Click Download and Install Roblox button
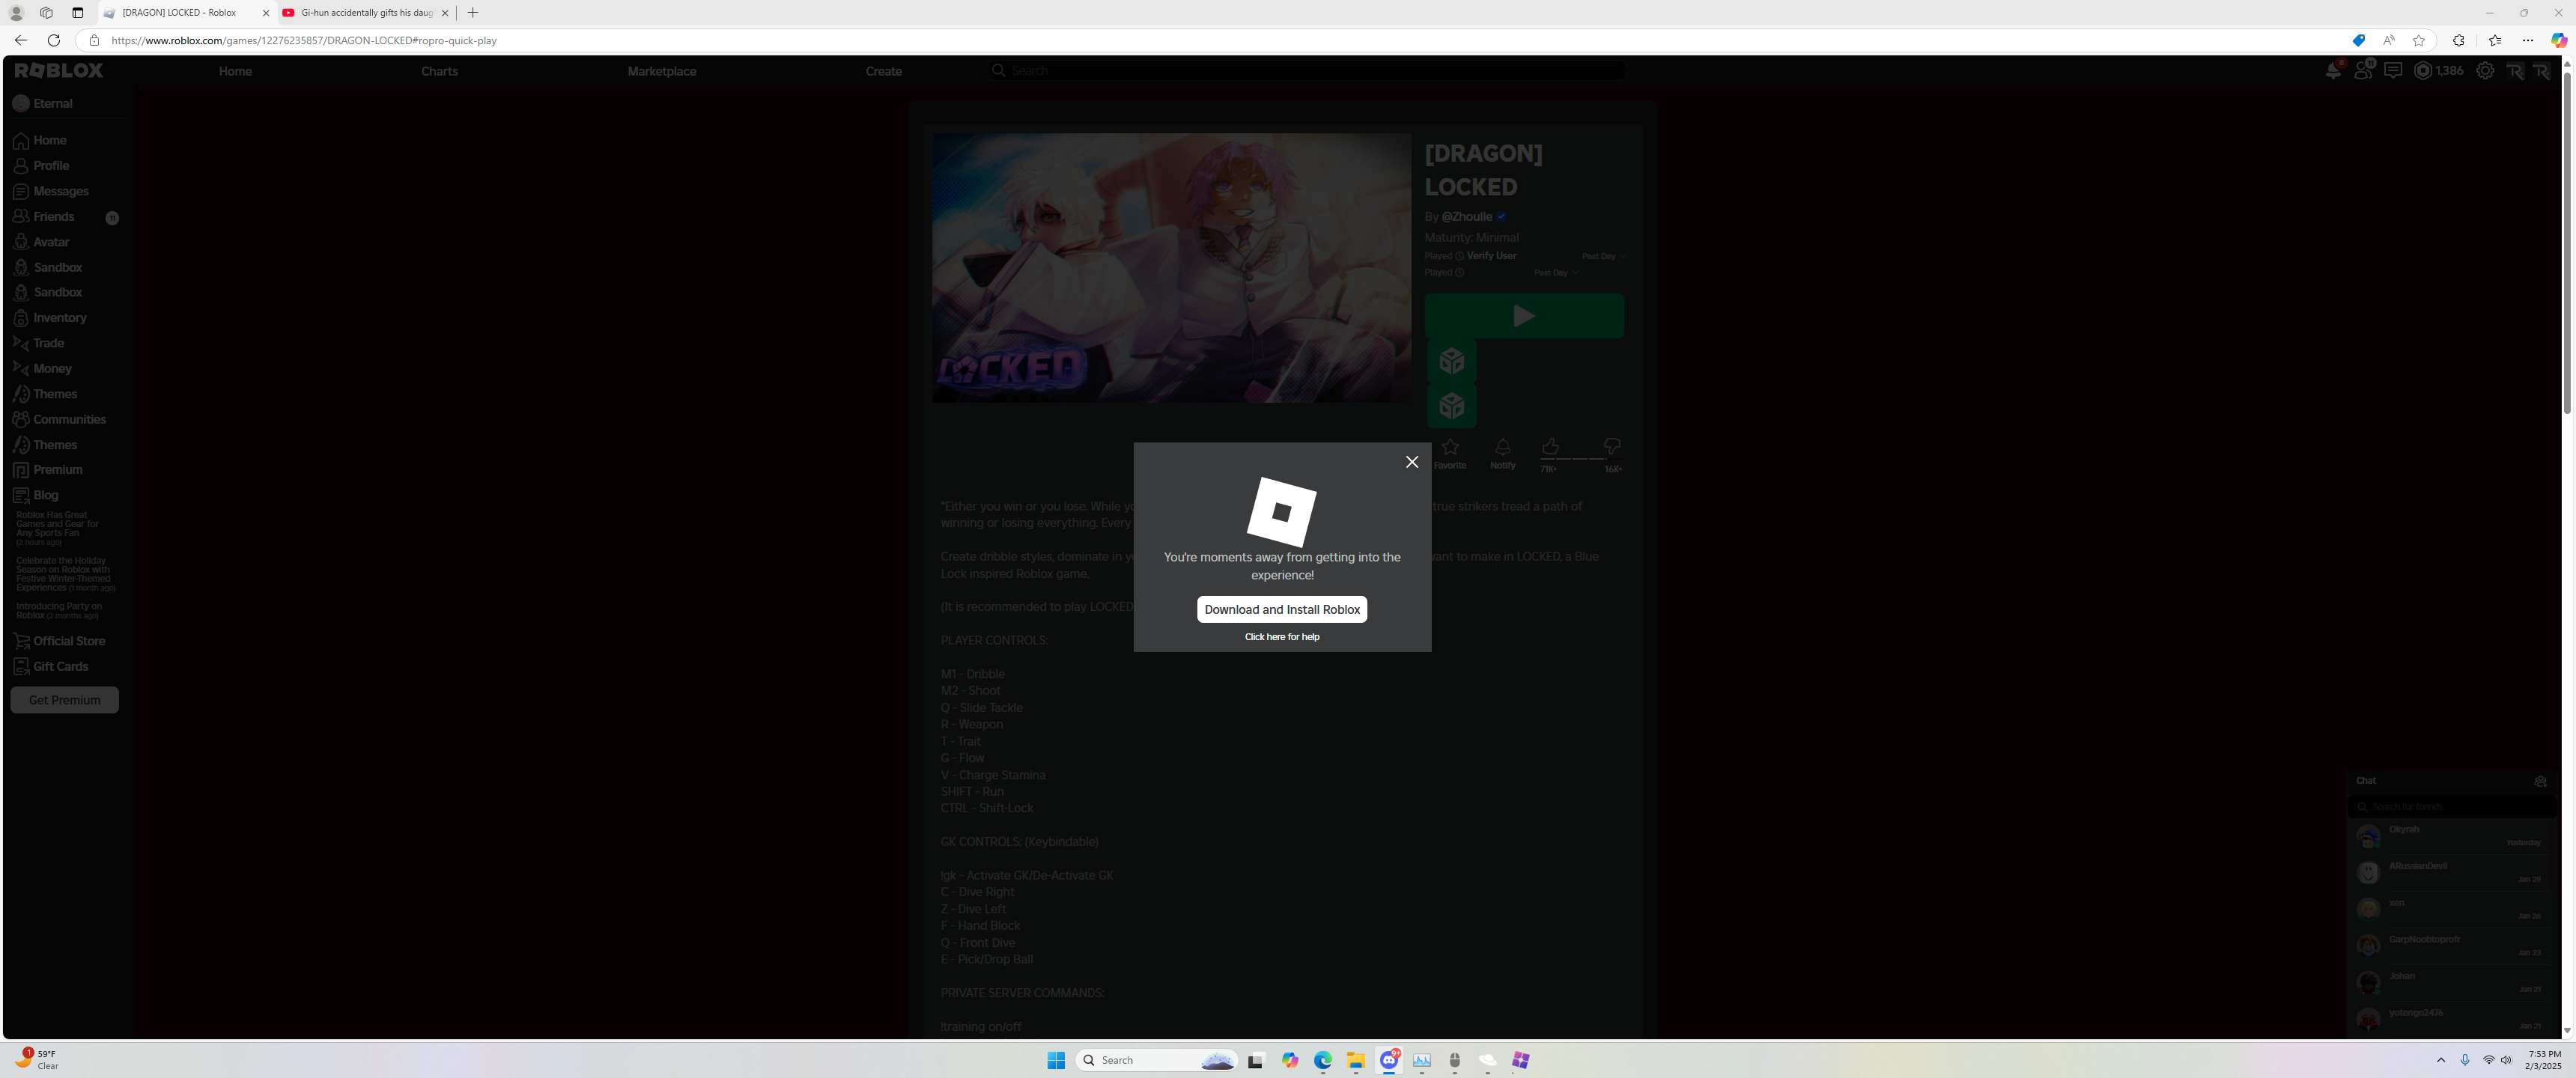 coord(1282,609)
